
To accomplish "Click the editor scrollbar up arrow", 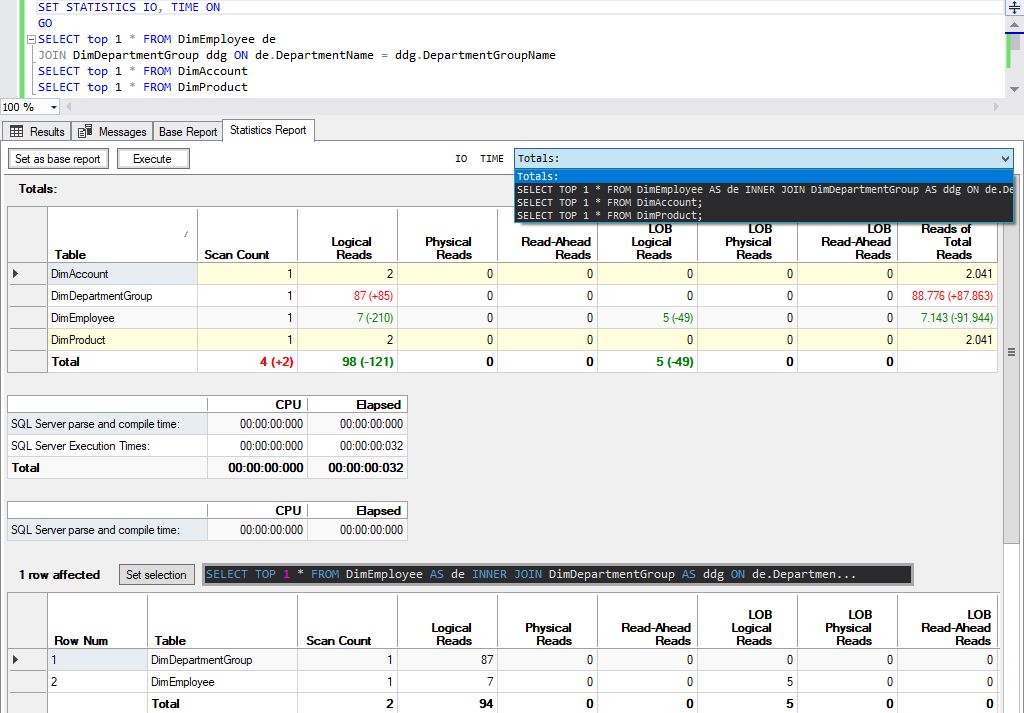I will [x=1014, y=26].
